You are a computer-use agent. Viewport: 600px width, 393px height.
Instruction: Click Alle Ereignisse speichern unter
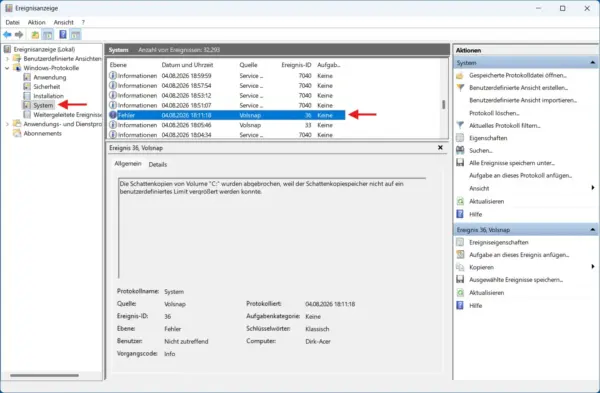pyautogui.click(x=512, y=163)
